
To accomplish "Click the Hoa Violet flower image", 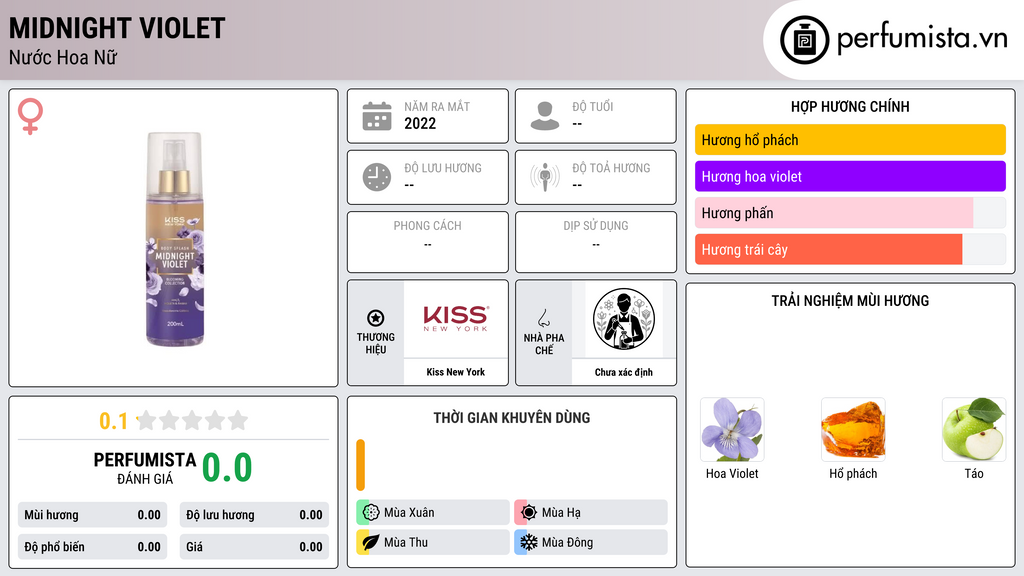I will coord(732,430).
